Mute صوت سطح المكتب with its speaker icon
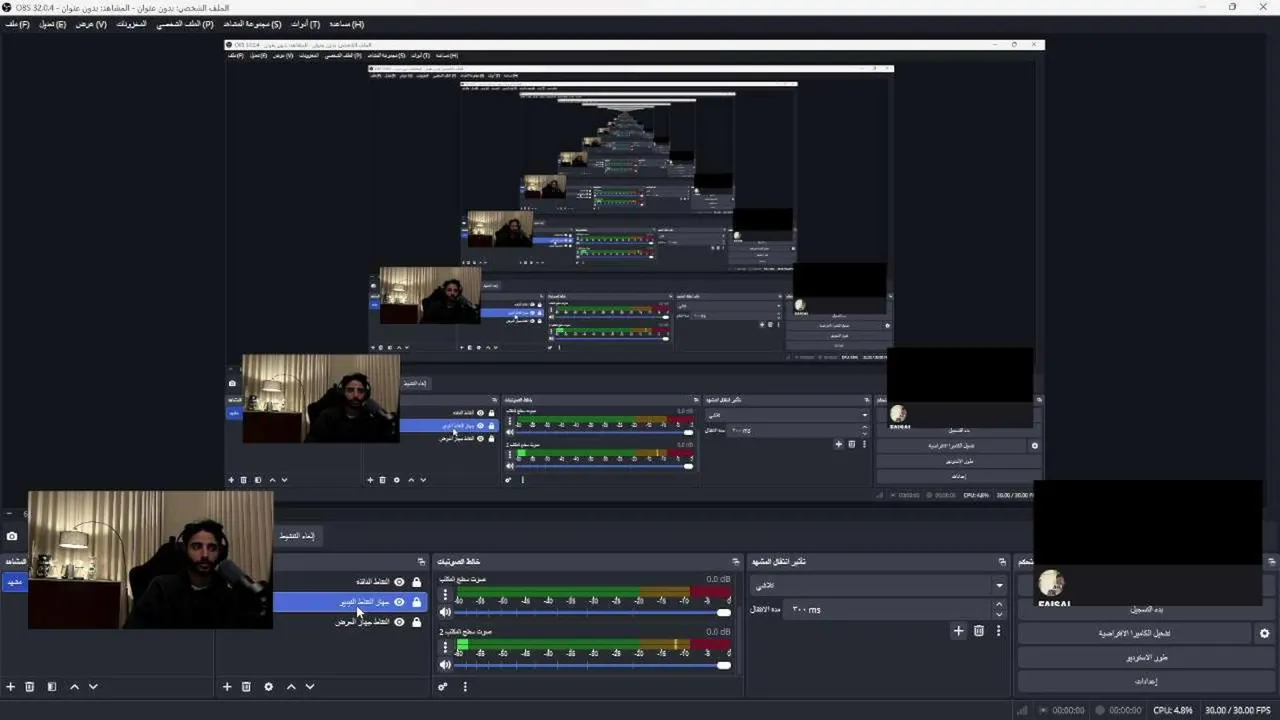1280x720 pixels. (446, 612)
